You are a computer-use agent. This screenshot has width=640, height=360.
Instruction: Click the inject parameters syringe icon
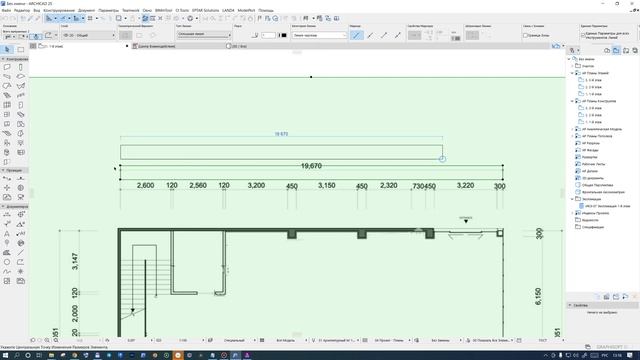(38, 18)
